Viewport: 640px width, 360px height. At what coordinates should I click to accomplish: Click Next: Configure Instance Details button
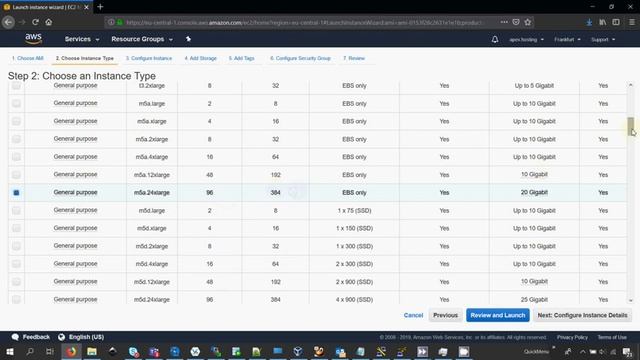[582, 315]
